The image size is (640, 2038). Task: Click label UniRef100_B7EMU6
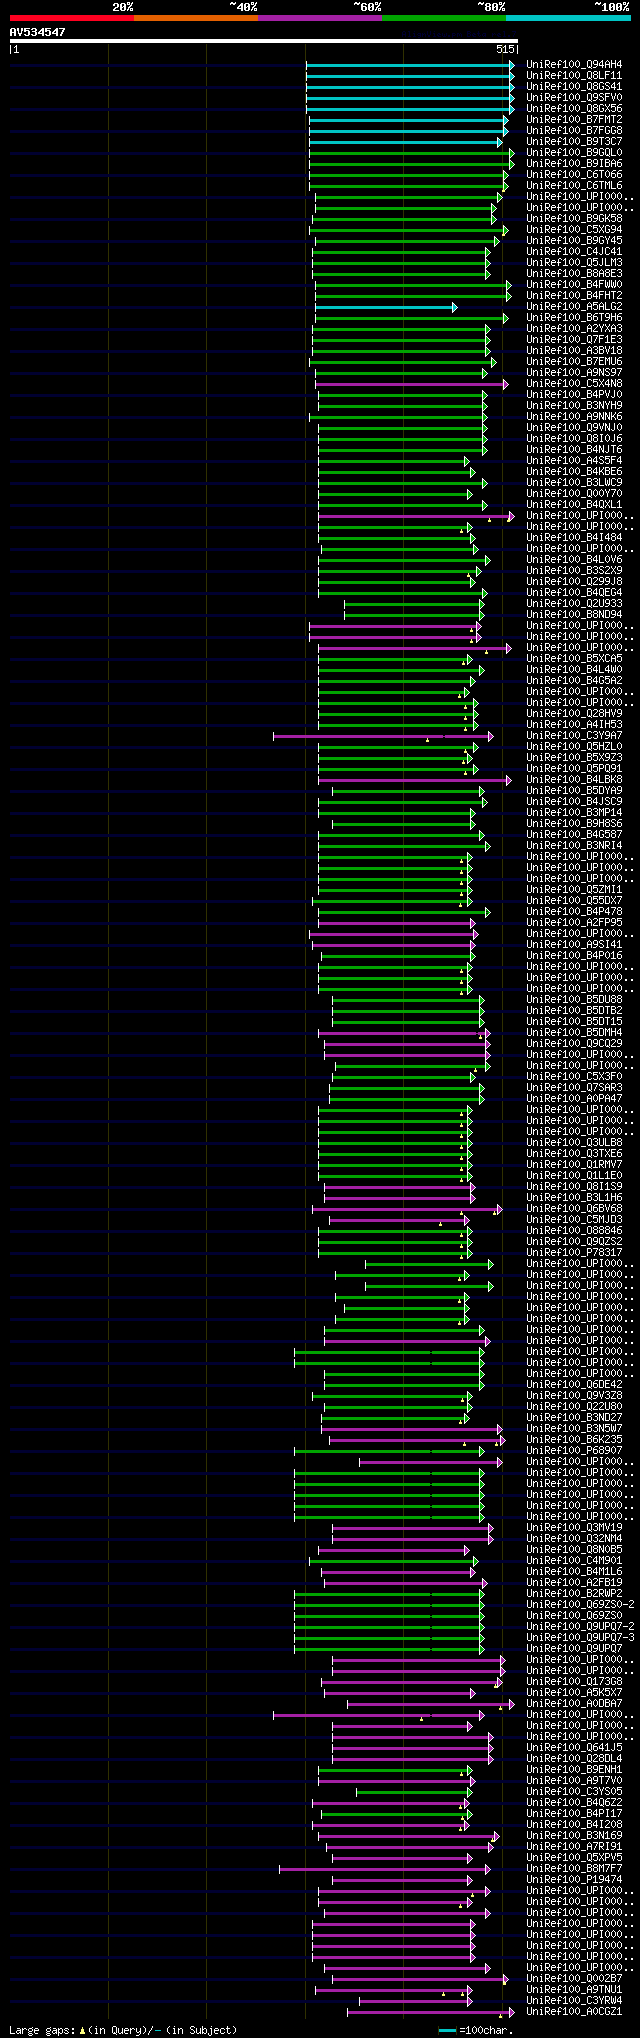click(574, 362)
